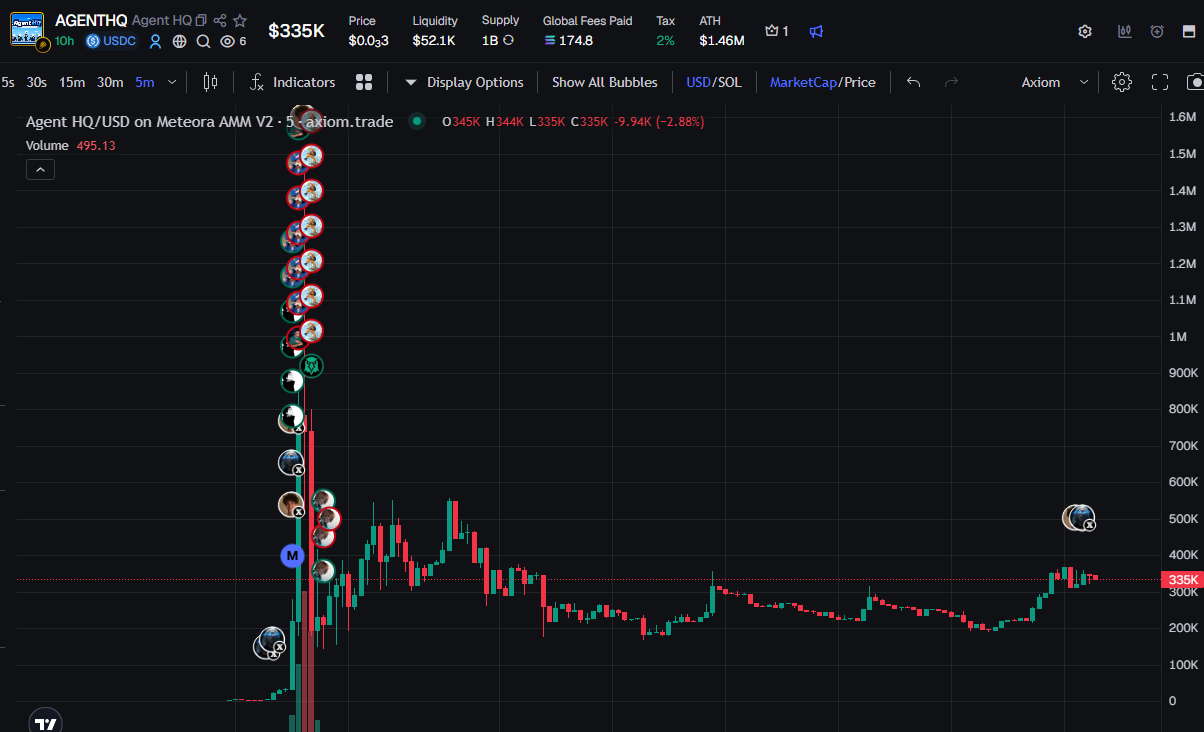Screen dimensions: 1204x732
Task: Click the magnifier search icon under AGENTHQ
Action: click(203, 41)
